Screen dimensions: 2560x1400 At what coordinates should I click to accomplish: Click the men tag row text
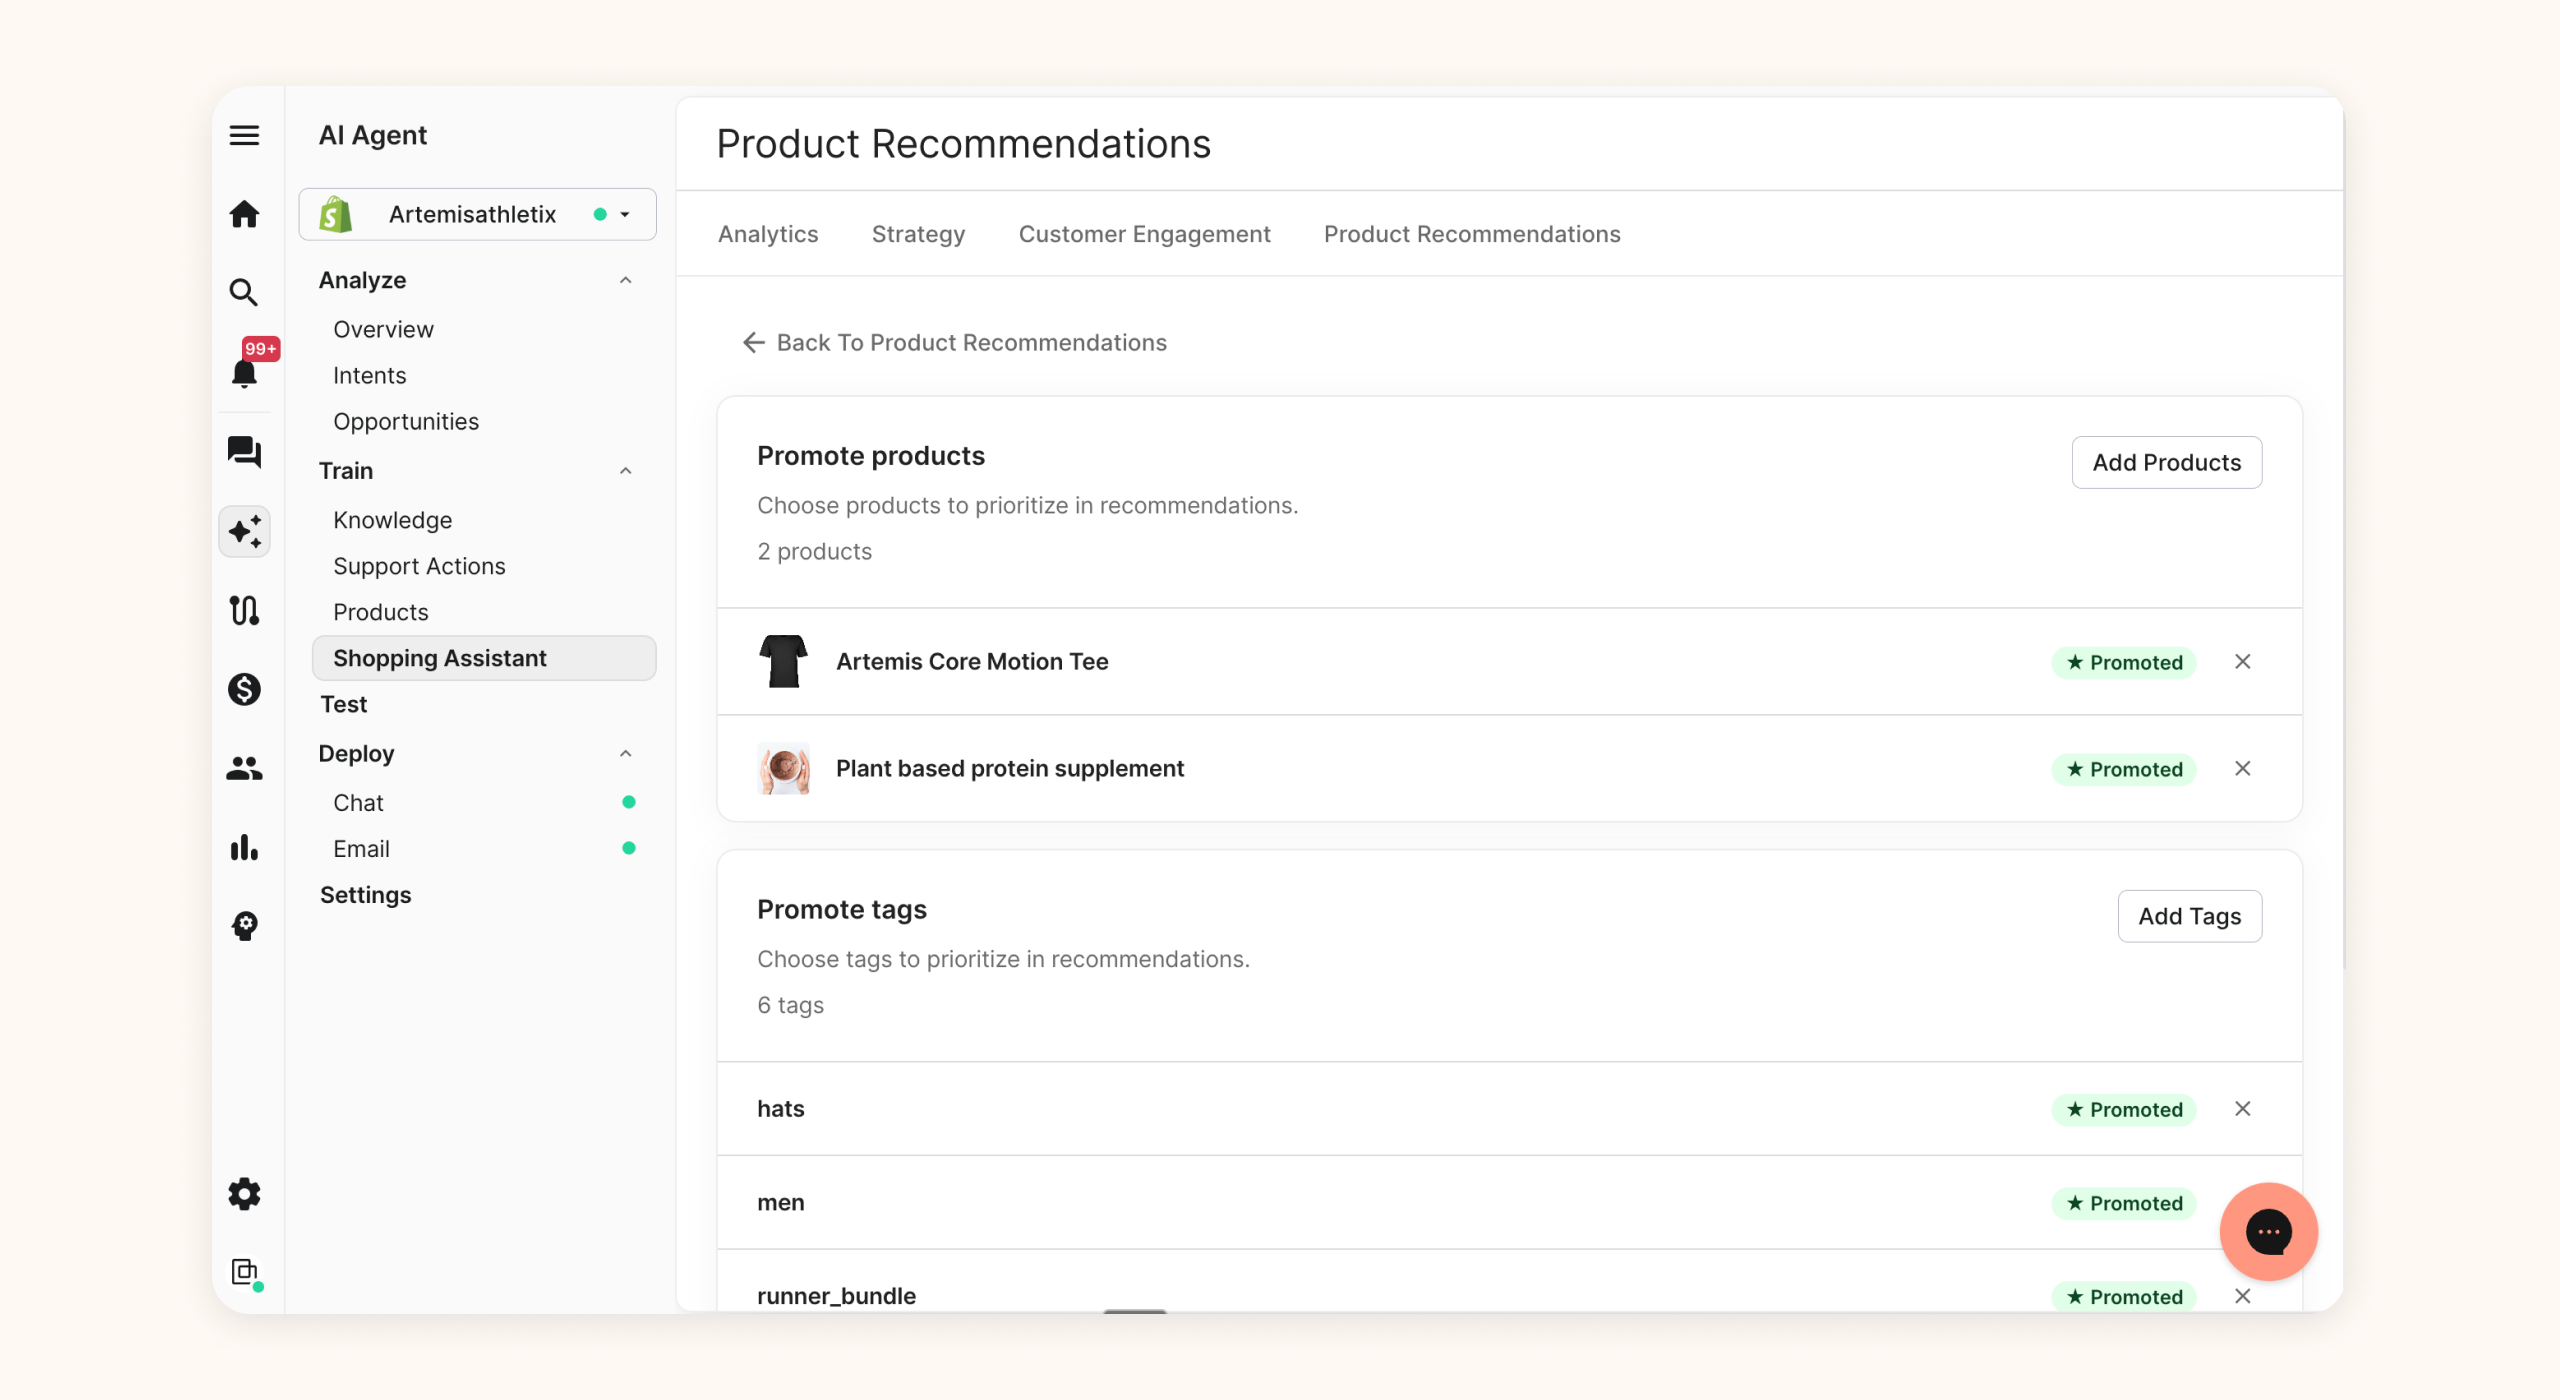(780, 1203)
